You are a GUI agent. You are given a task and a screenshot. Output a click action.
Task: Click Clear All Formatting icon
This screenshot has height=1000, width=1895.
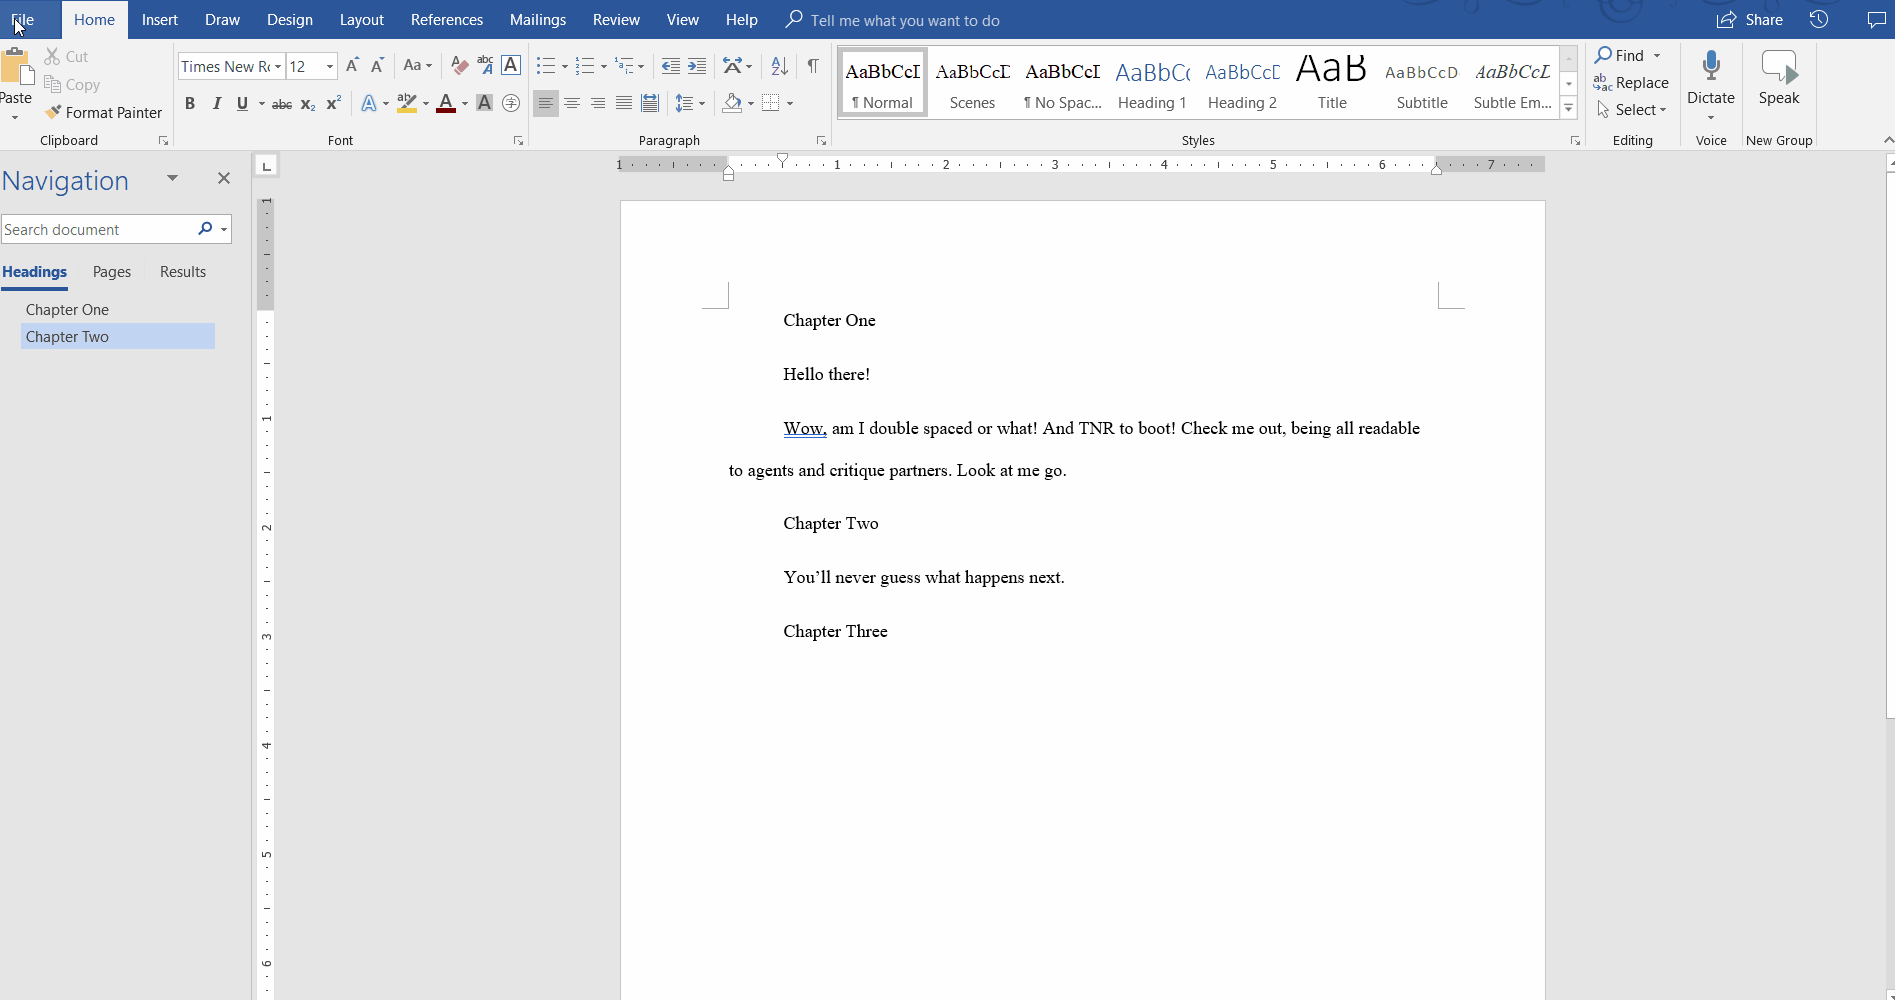(459, 66)
